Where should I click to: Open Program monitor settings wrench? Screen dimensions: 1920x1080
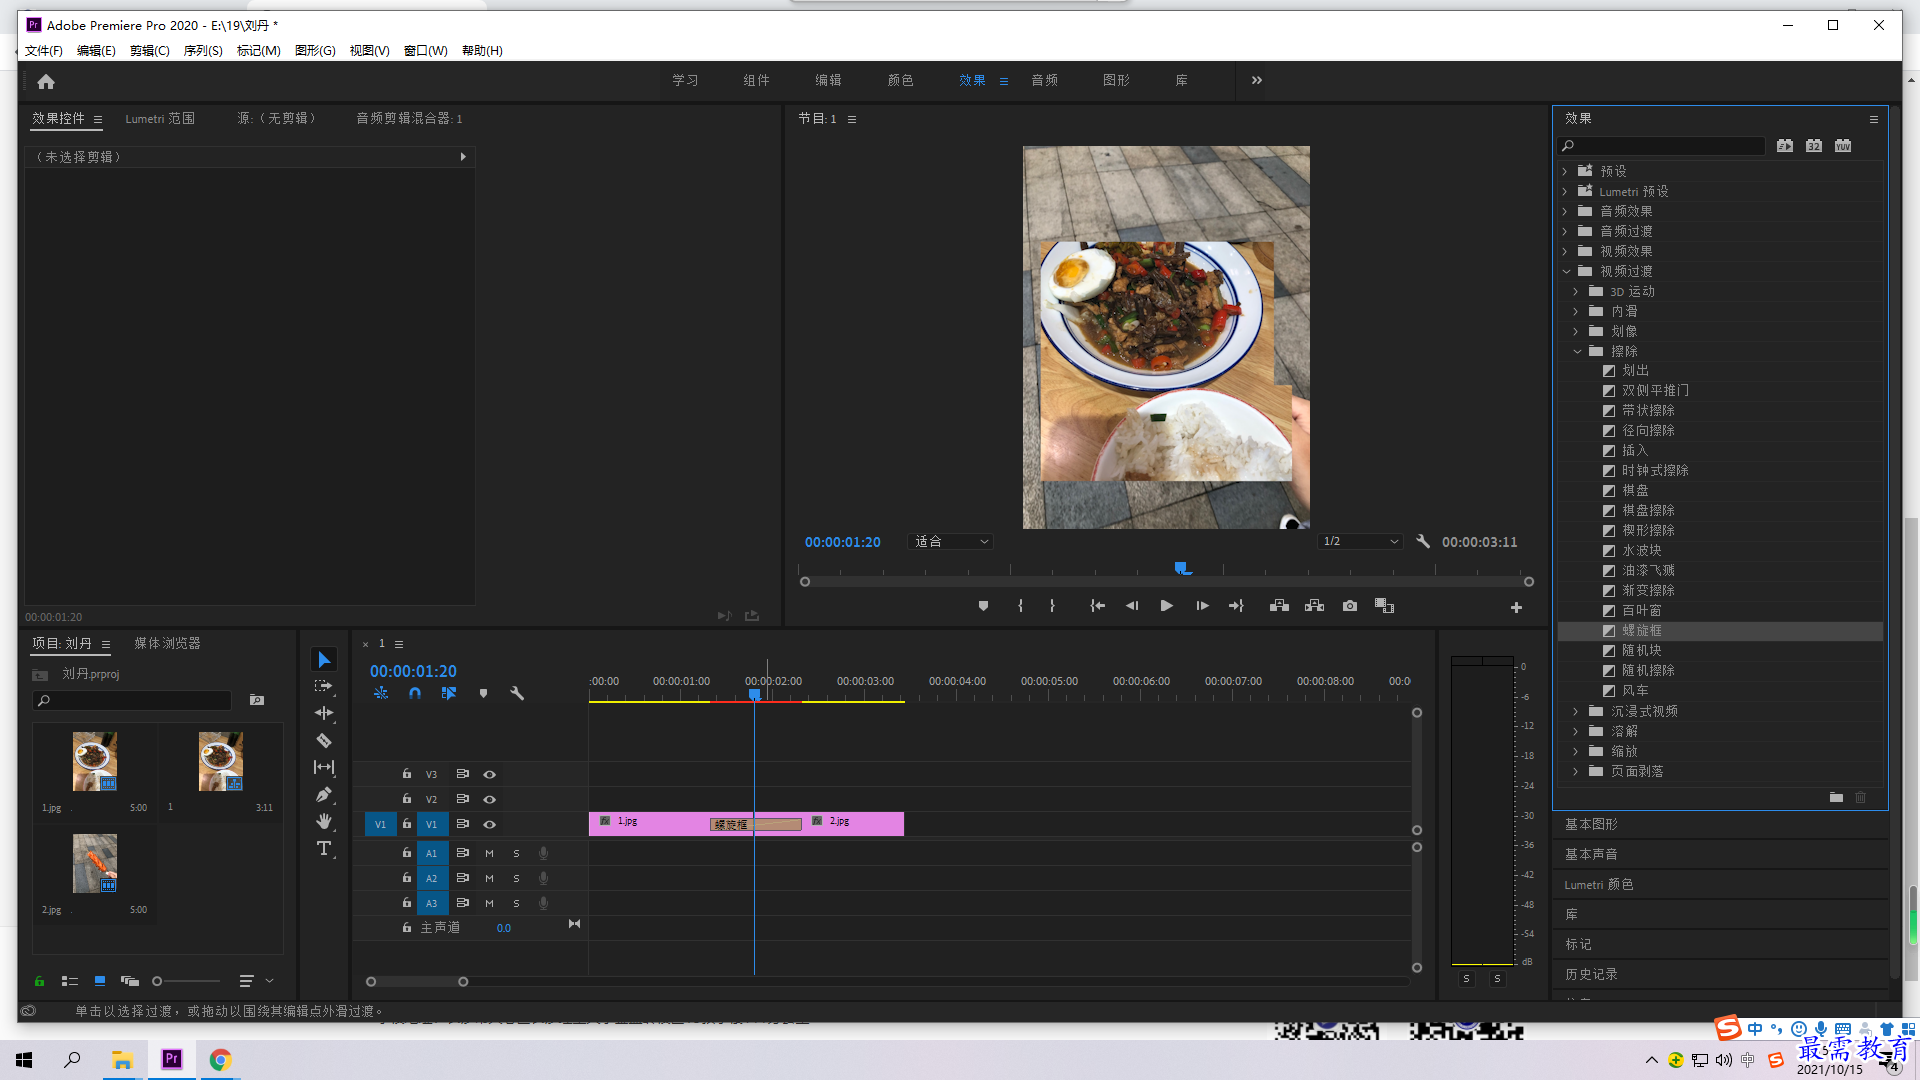pyautogui.click(x=1423, y=541)
